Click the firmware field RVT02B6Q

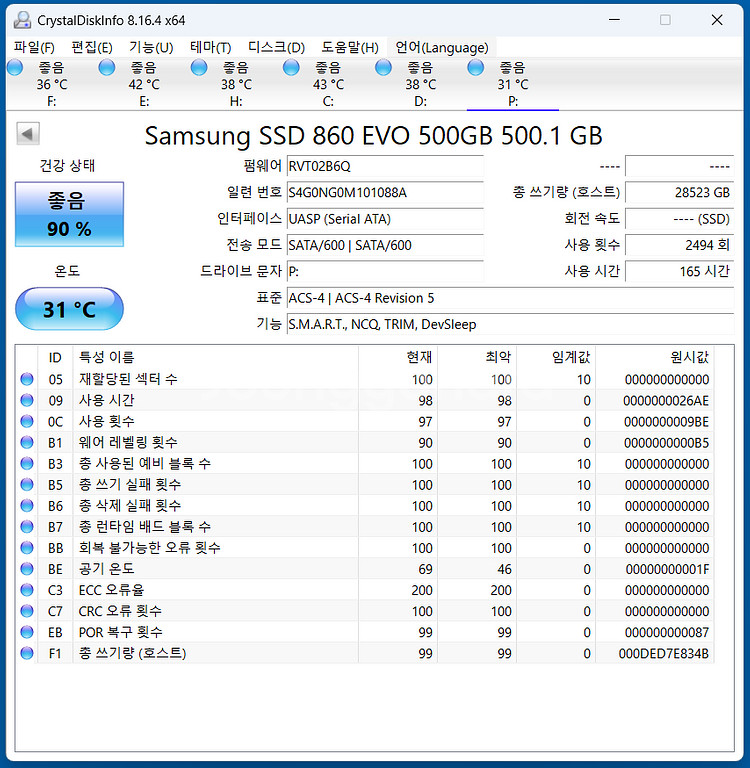pyautogui.click(x=384, y=167)
